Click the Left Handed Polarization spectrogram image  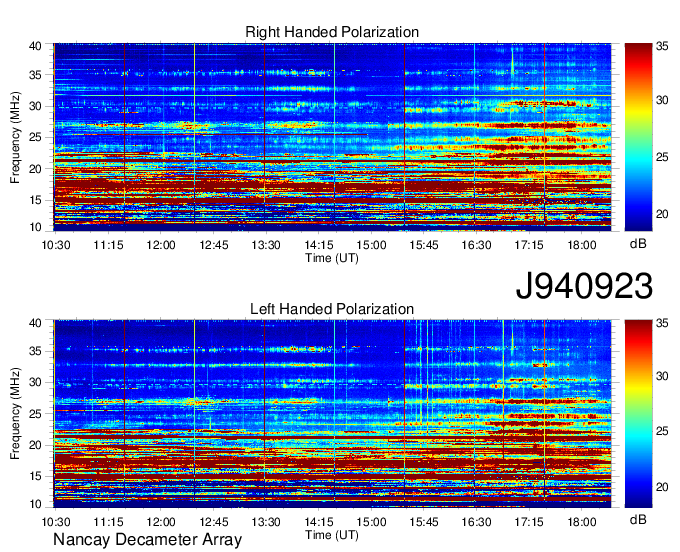point(332,413)
